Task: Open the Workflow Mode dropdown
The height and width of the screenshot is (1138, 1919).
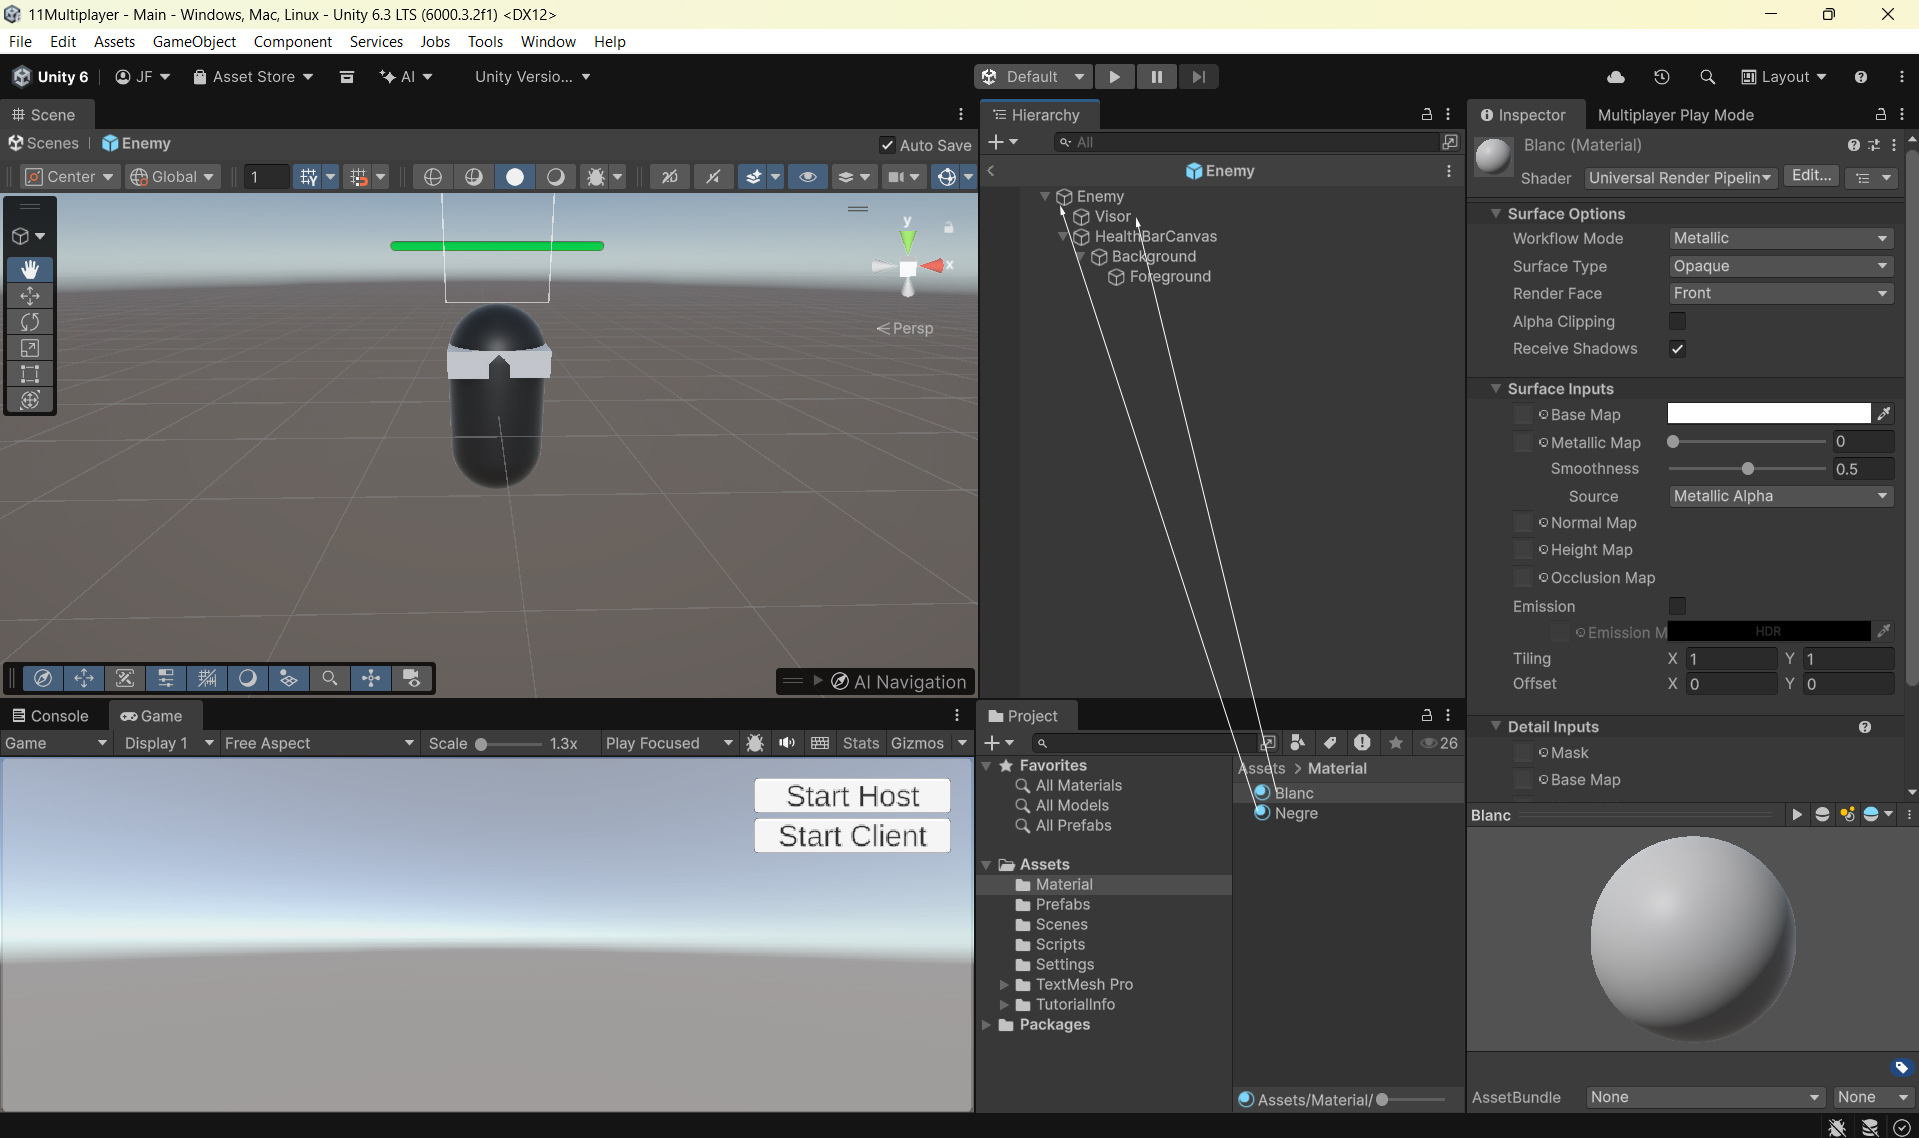Action: point(1780,238)
